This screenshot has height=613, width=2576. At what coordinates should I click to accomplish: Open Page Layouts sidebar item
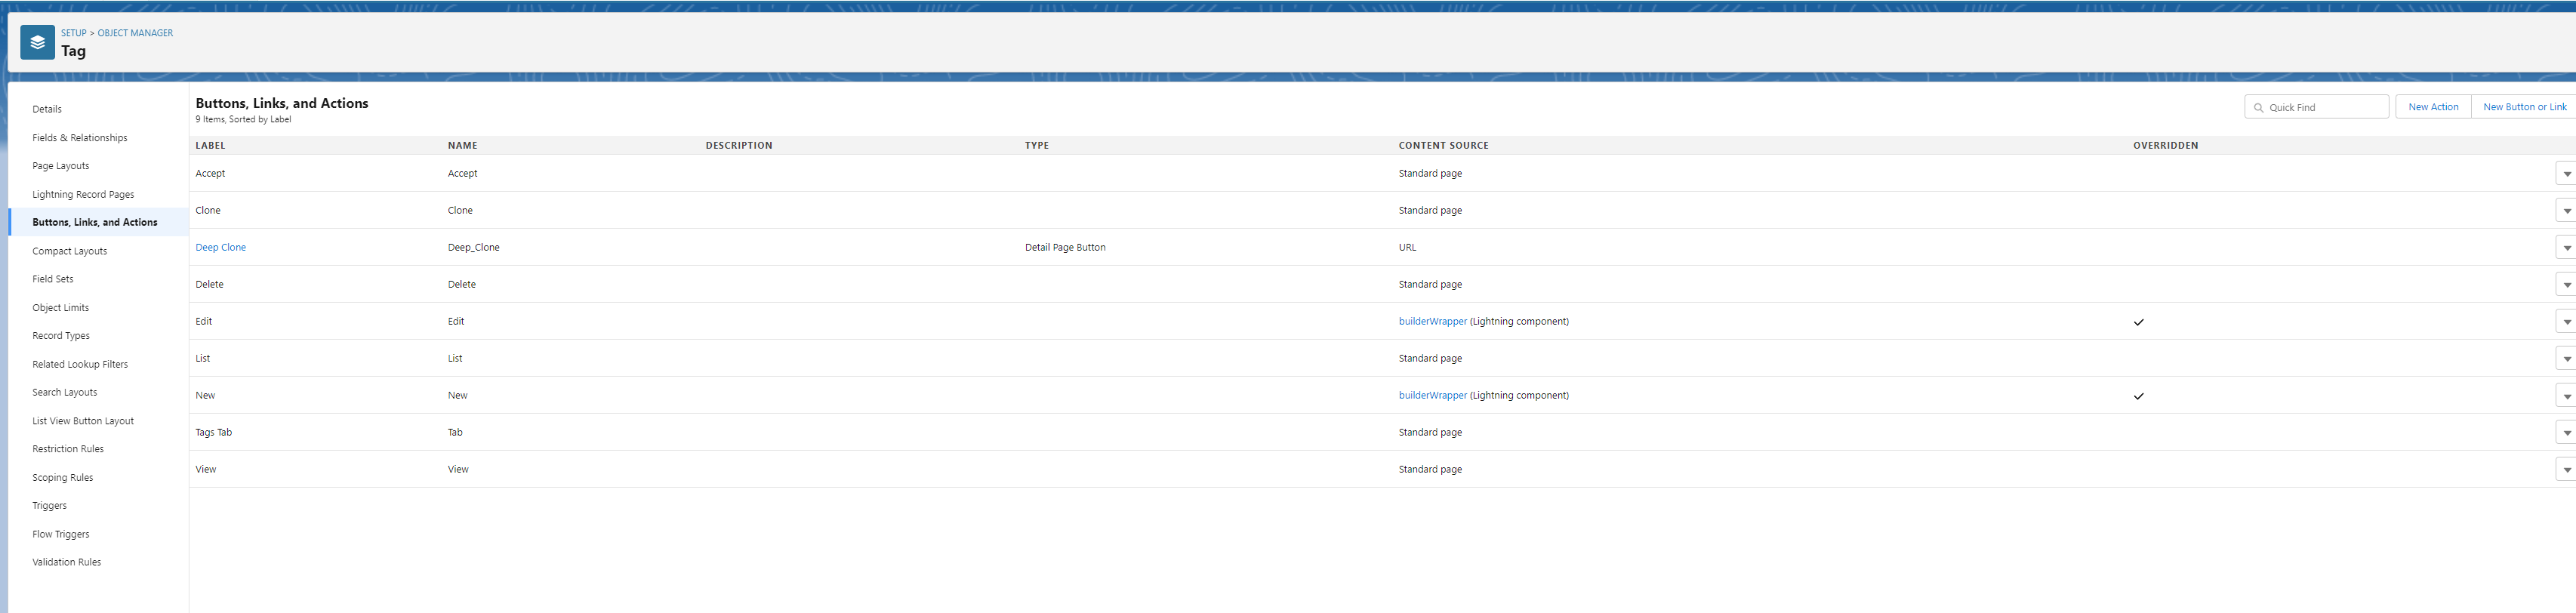[x=61, y=166]
